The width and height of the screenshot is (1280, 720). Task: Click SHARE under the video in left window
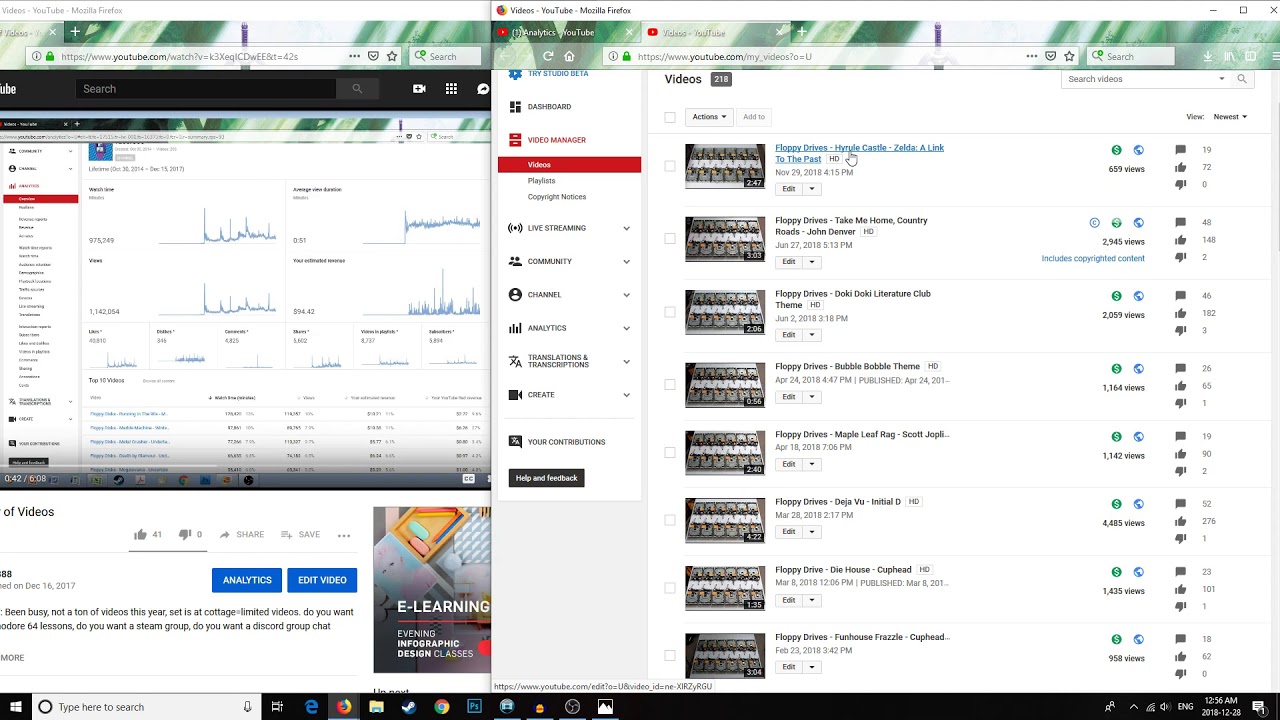tap(242, 535)
